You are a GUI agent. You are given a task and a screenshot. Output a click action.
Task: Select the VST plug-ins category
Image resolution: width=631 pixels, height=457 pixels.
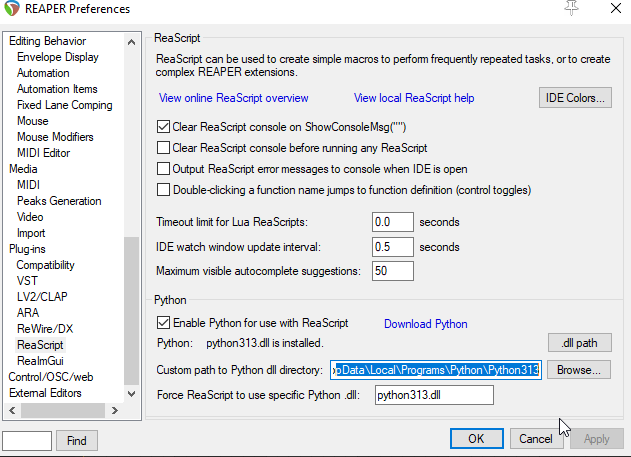[27, 281]
